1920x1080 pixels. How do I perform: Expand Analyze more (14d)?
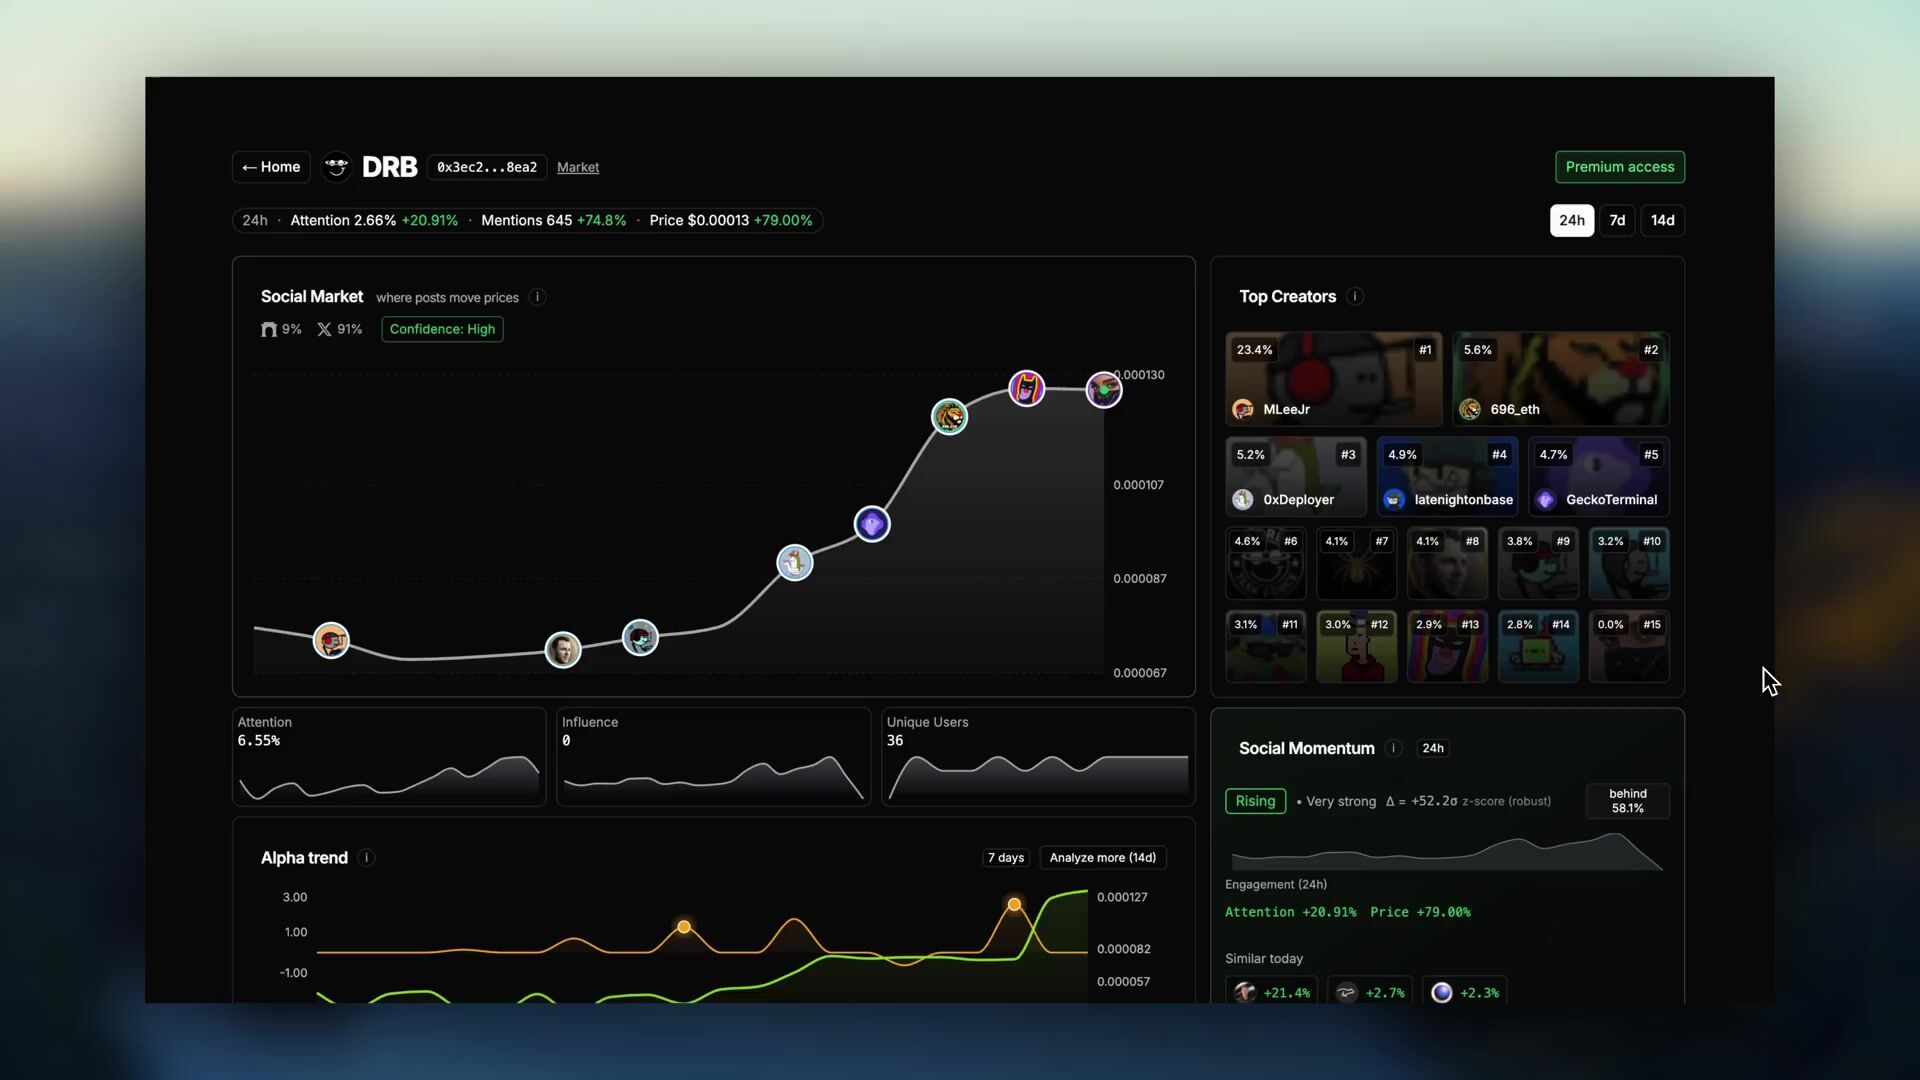coord(1102,858)
